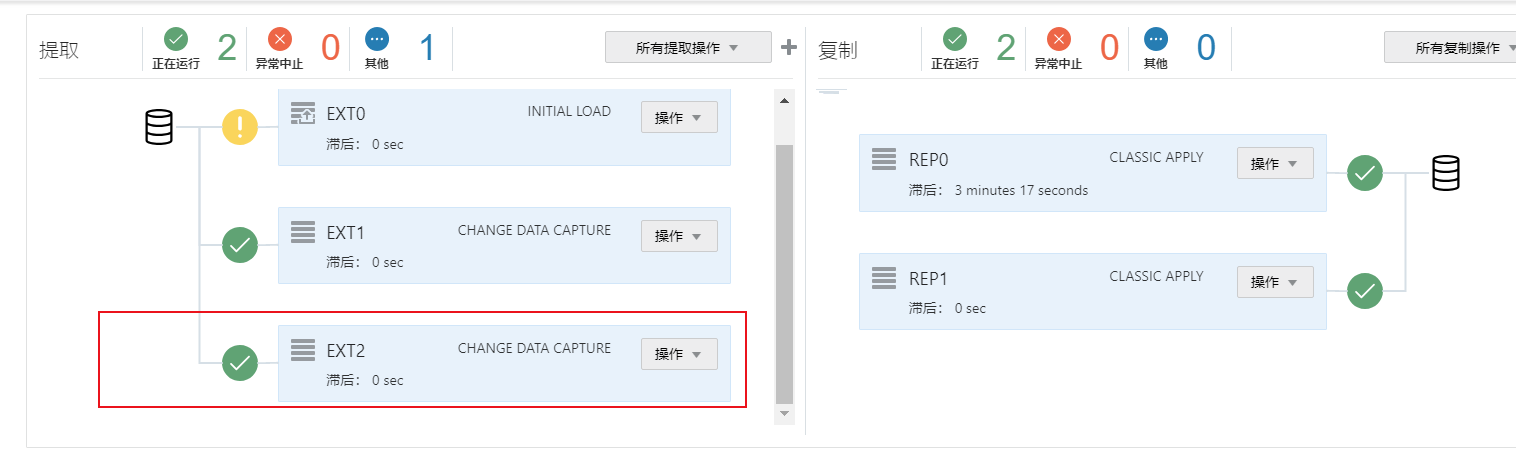Click the plus icon to add an extract
The image size is (1516, 452).
tap(788, 47)
